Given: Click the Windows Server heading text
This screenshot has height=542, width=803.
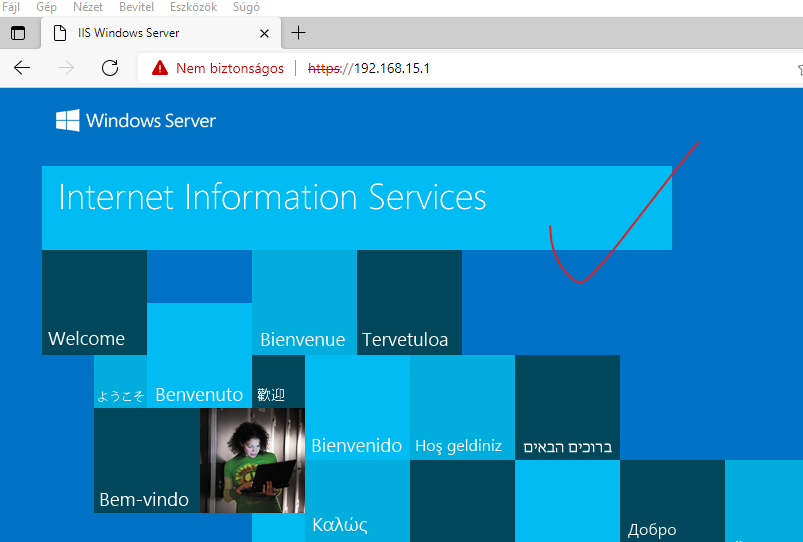Looking at the screenshot, I should pos(151,121).
